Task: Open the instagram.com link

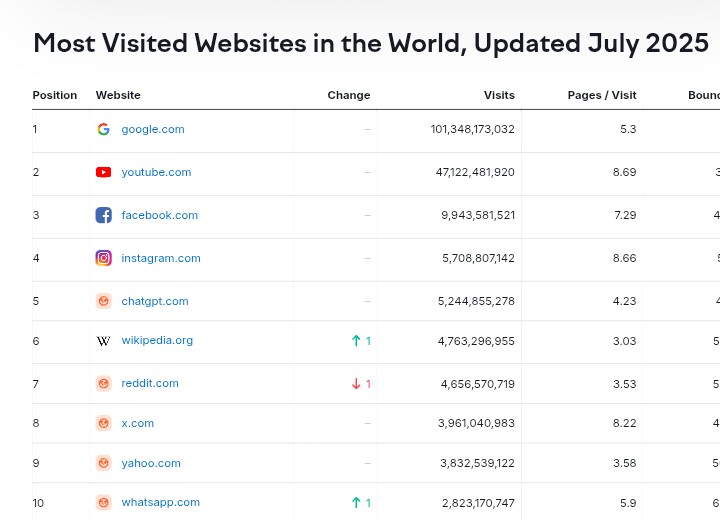Action: 161,258
